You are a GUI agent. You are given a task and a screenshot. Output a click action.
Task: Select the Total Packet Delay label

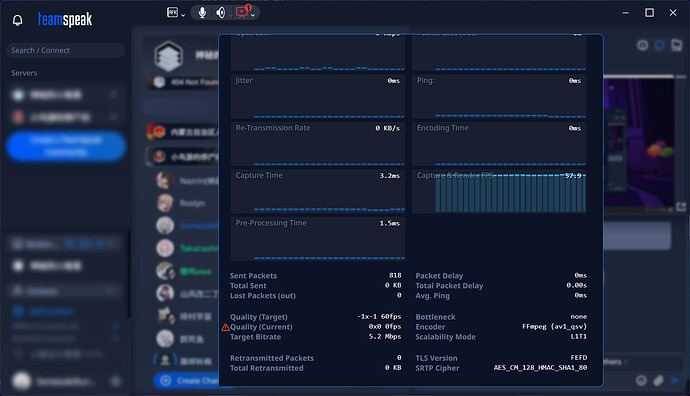coord(449,286)
